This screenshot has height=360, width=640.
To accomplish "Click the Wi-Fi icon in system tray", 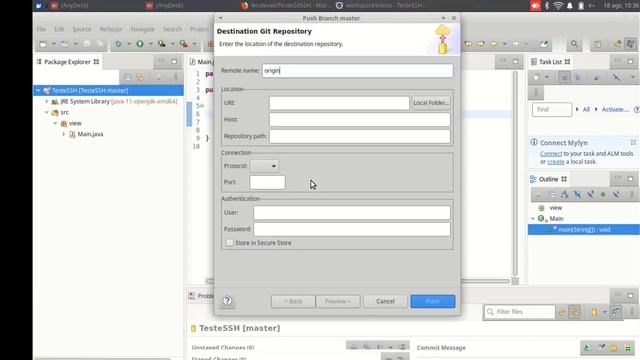I will (558, 6).
